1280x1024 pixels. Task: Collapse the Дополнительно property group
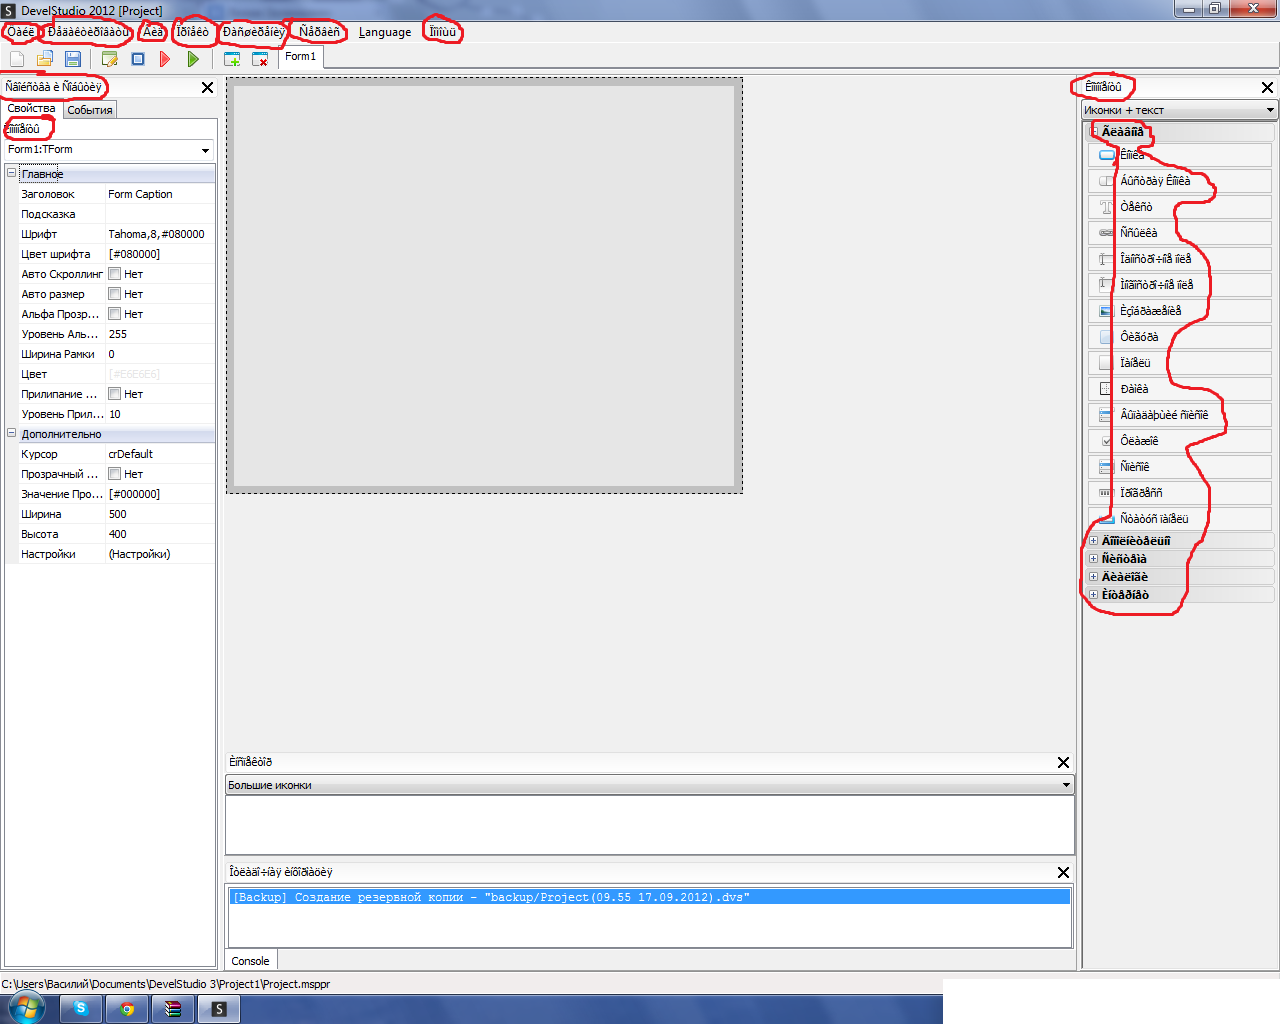12,433
